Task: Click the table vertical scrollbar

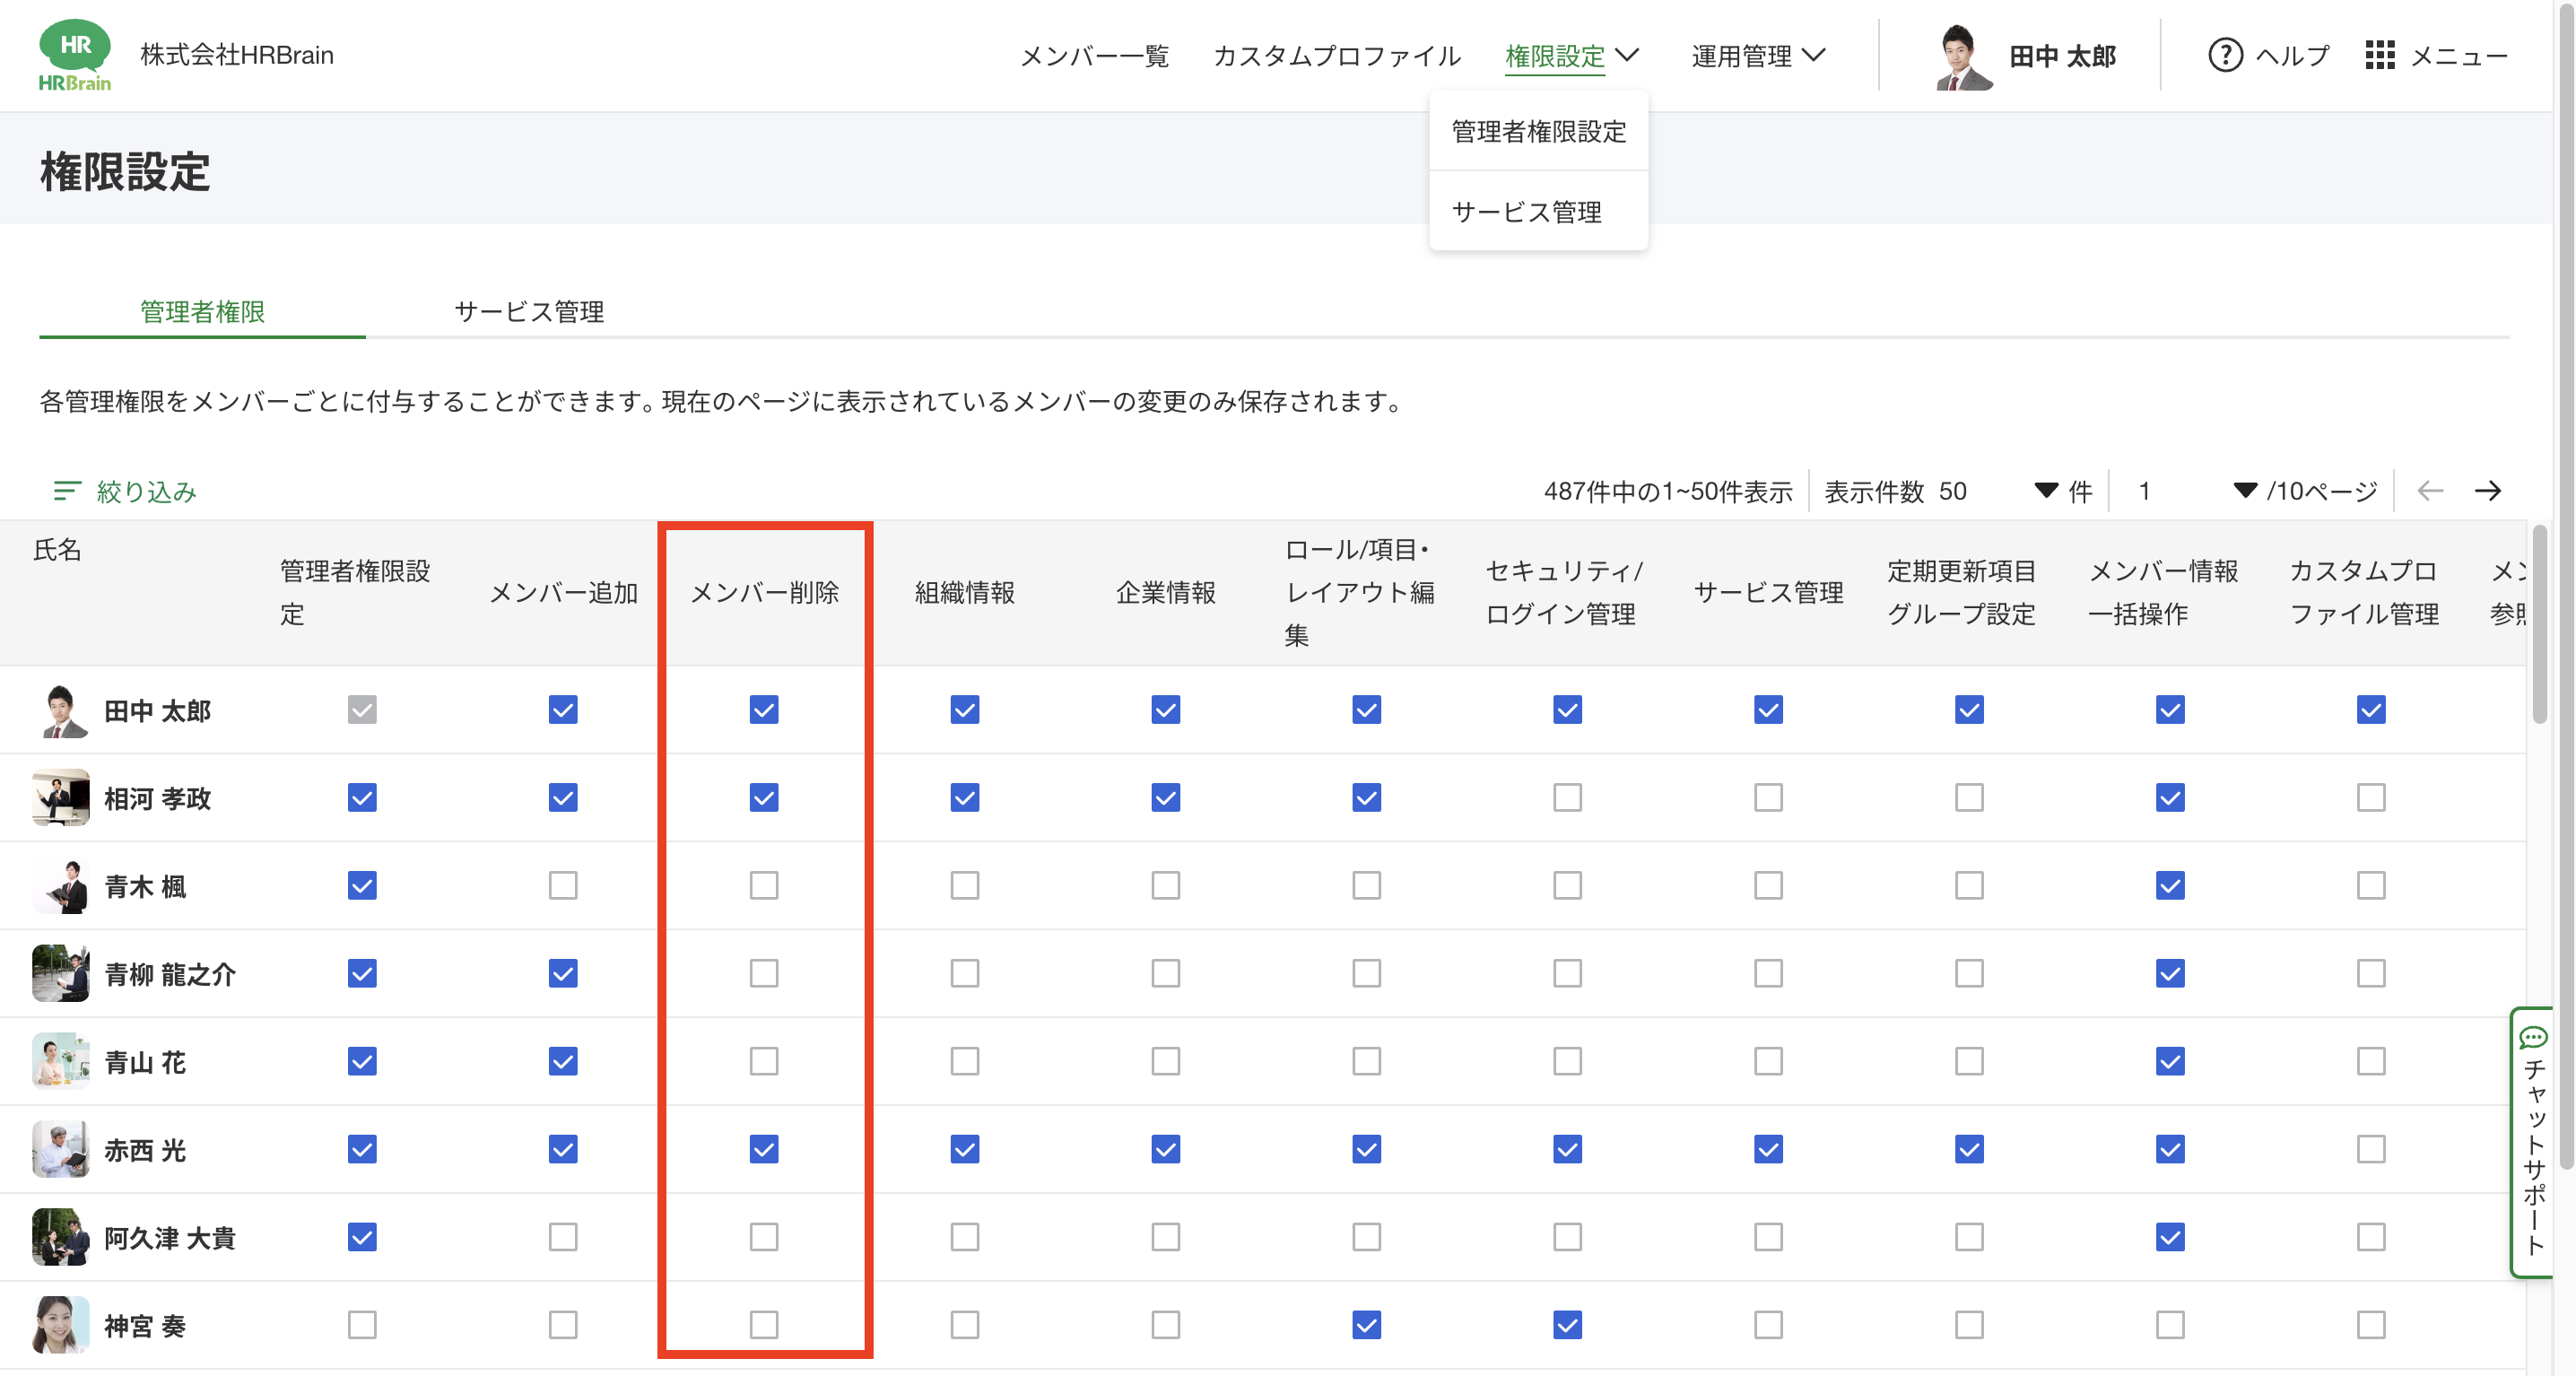Action: click(x=2539, y=625)
